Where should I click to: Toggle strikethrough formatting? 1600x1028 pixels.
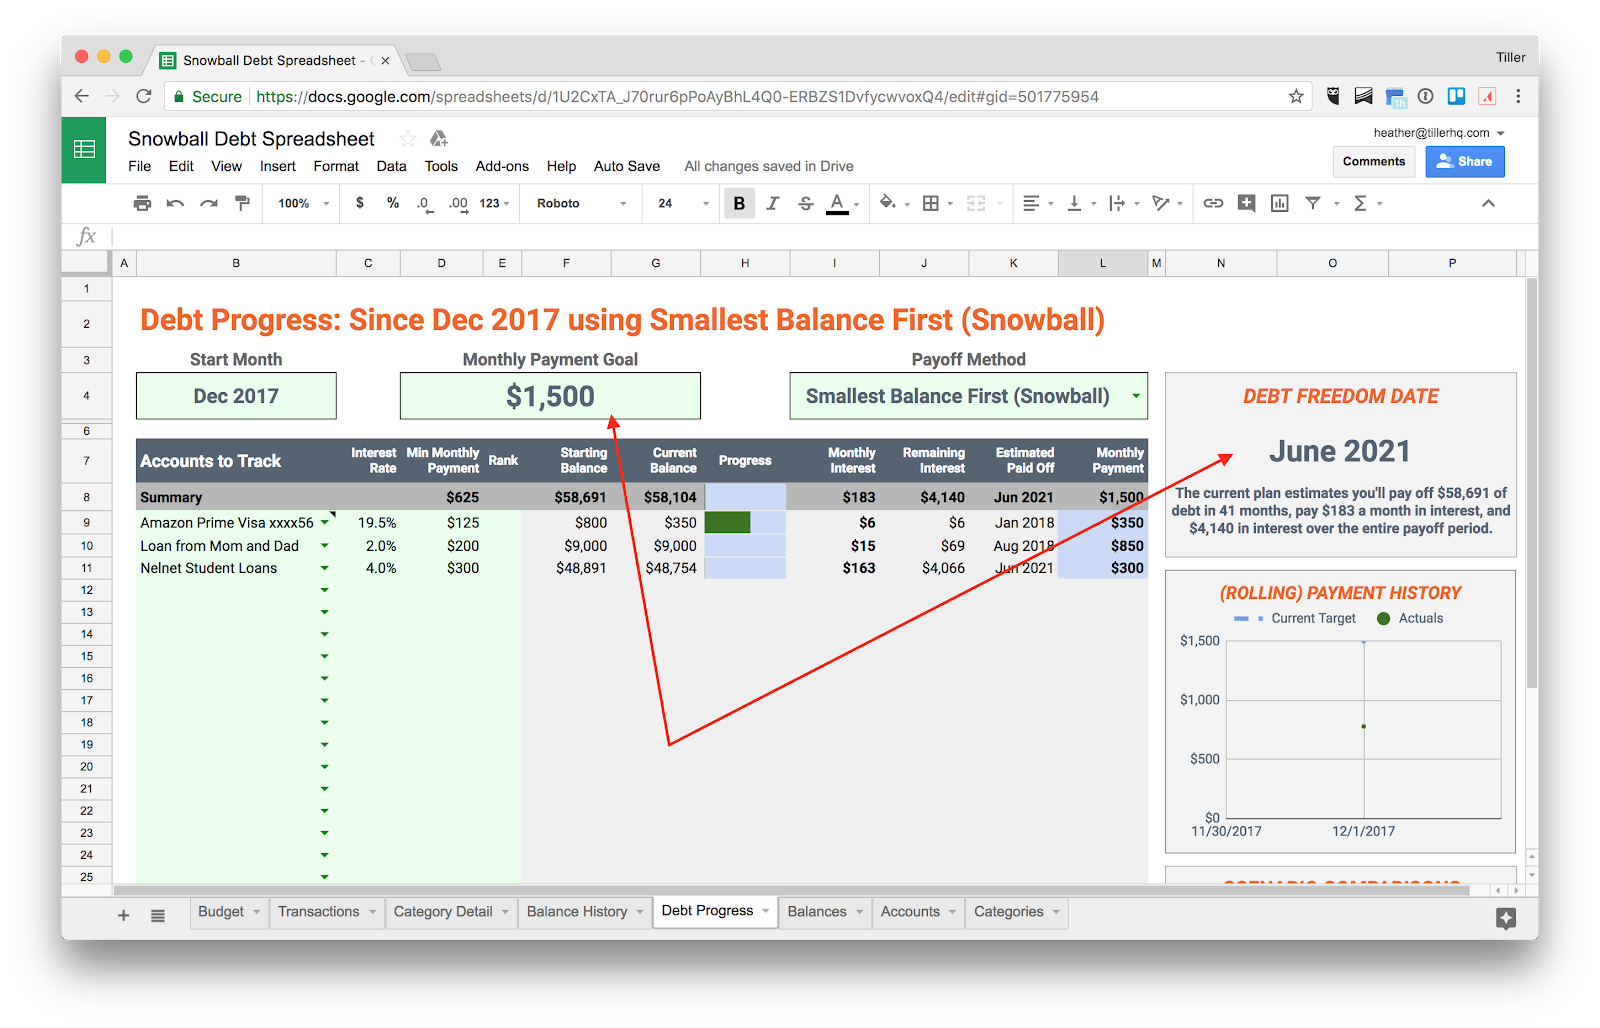[x=806, y=203]
